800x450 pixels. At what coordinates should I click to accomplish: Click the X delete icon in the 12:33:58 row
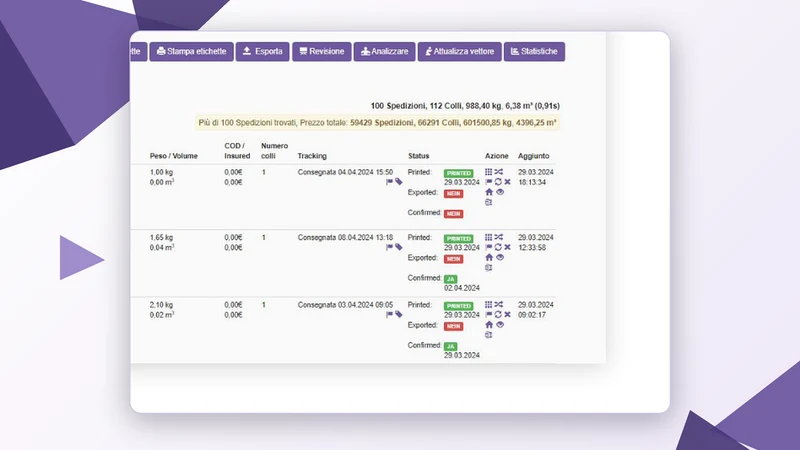[507, 247]
